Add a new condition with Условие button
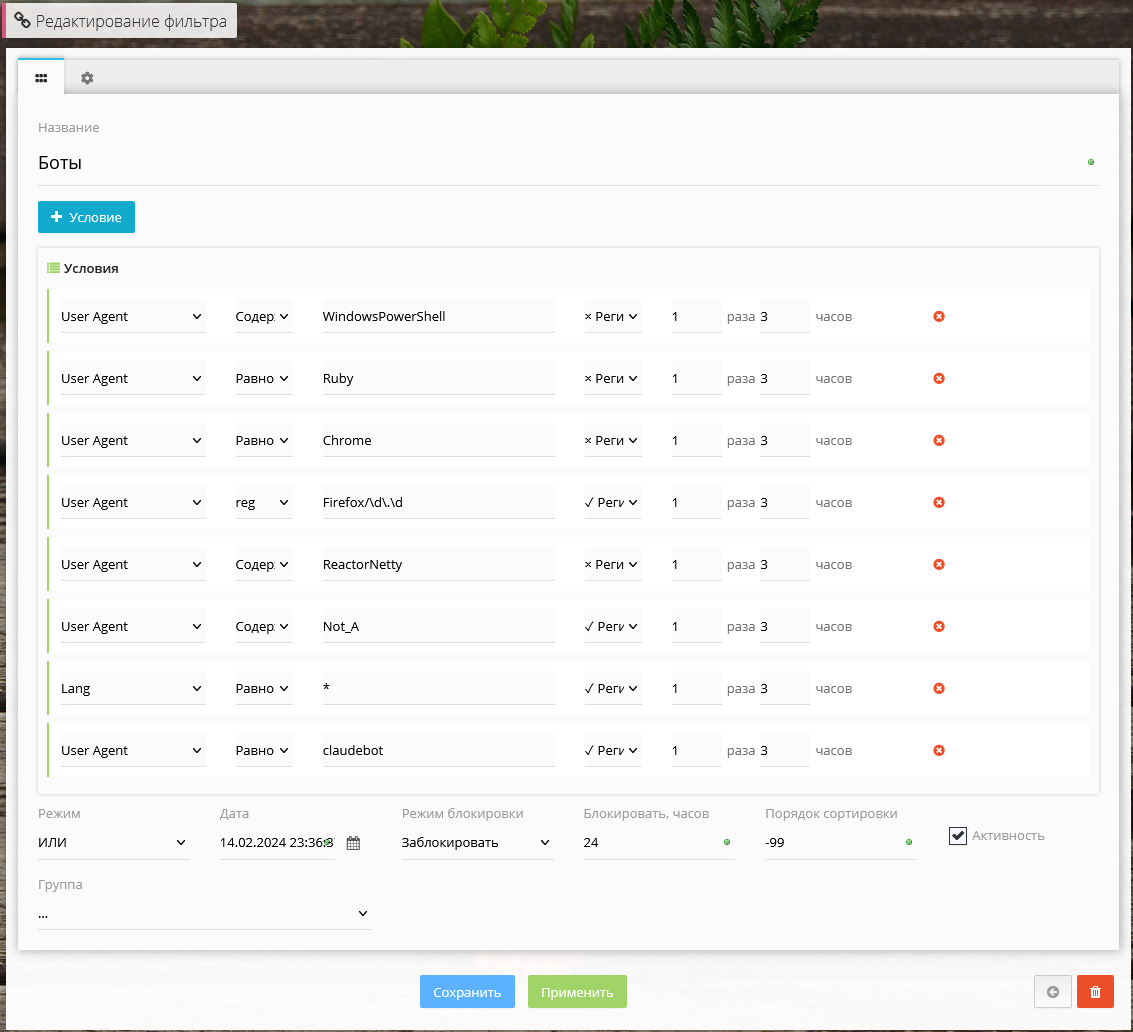 click(86, 217)
